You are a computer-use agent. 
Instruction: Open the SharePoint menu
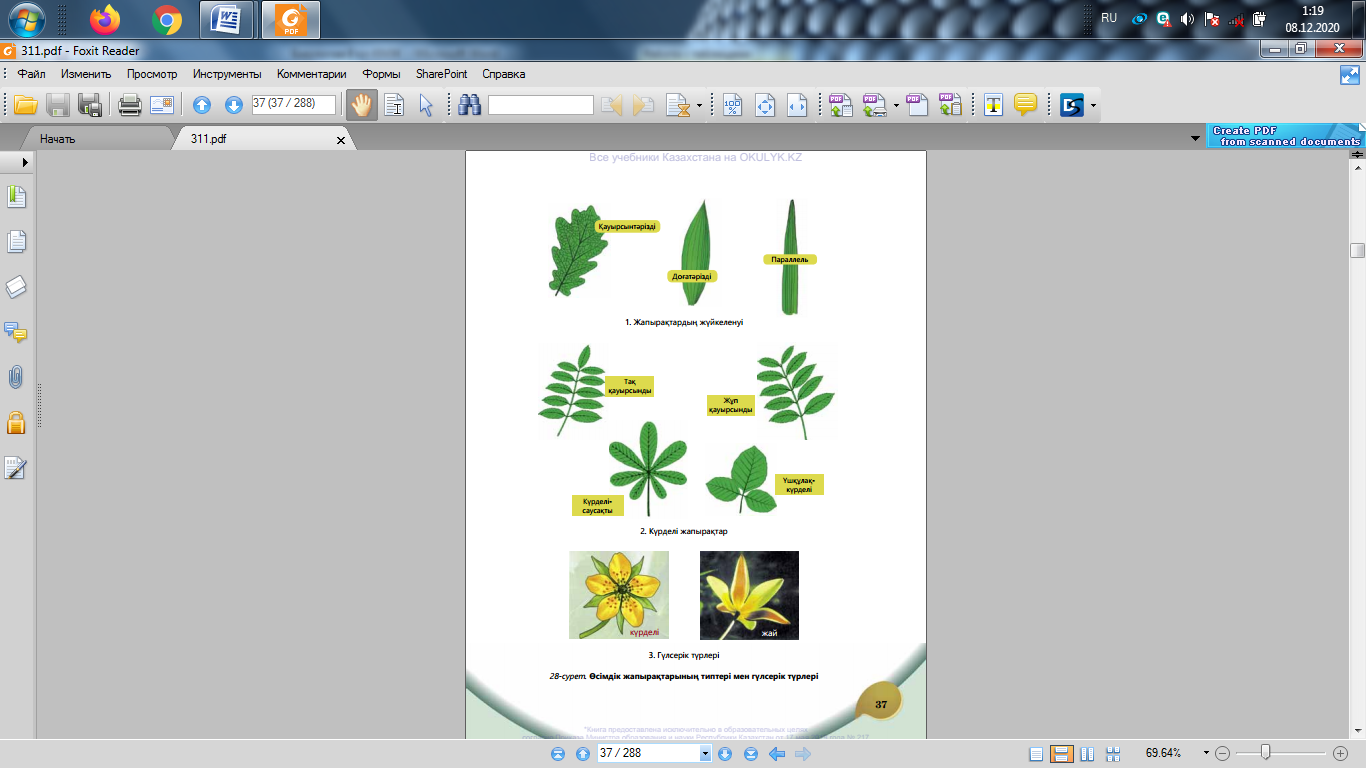[x=442, y=74]
